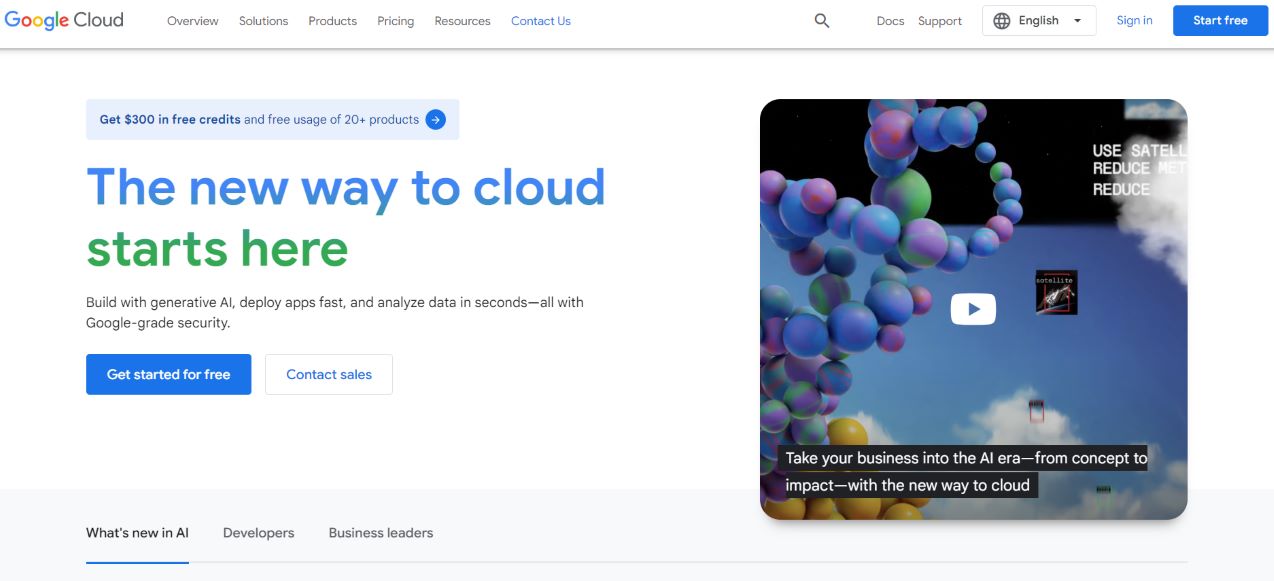Open the Get $300 in free credits banner

272,119
